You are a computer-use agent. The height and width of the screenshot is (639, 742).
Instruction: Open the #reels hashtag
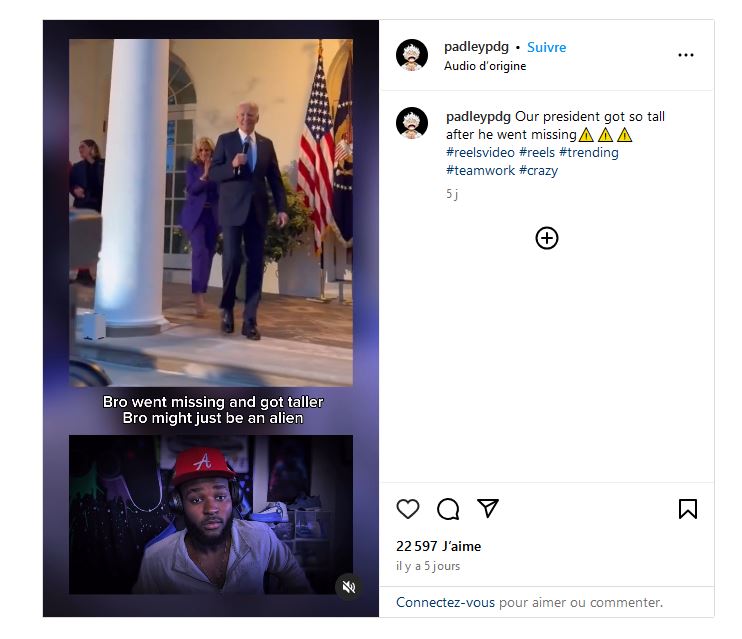tap(537, 153)
